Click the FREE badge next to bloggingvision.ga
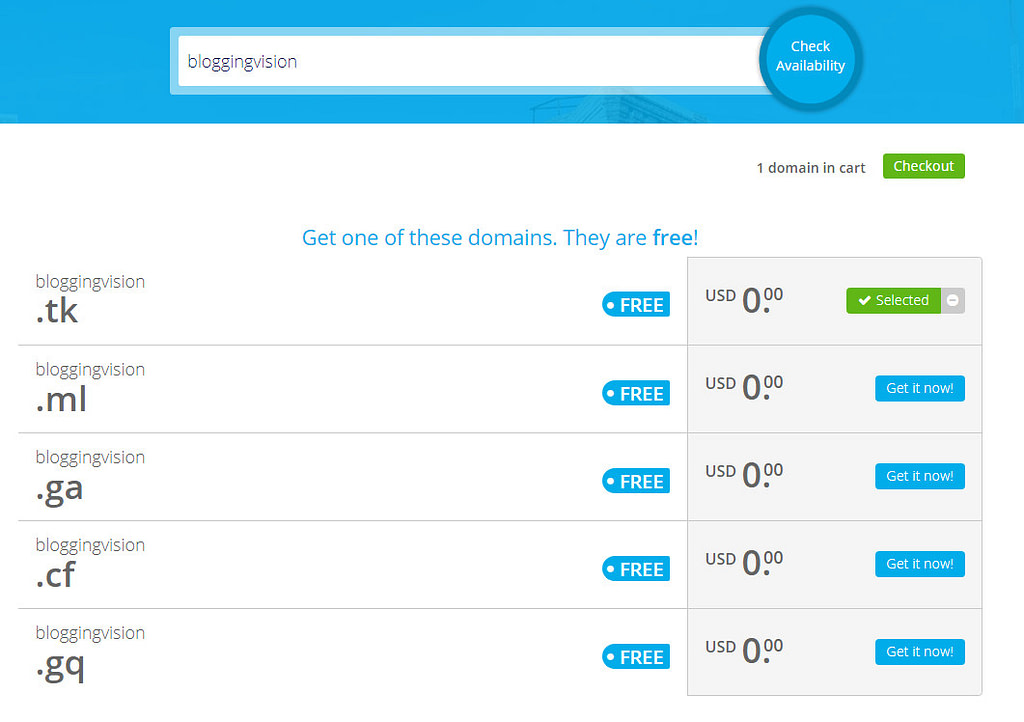 635,481
